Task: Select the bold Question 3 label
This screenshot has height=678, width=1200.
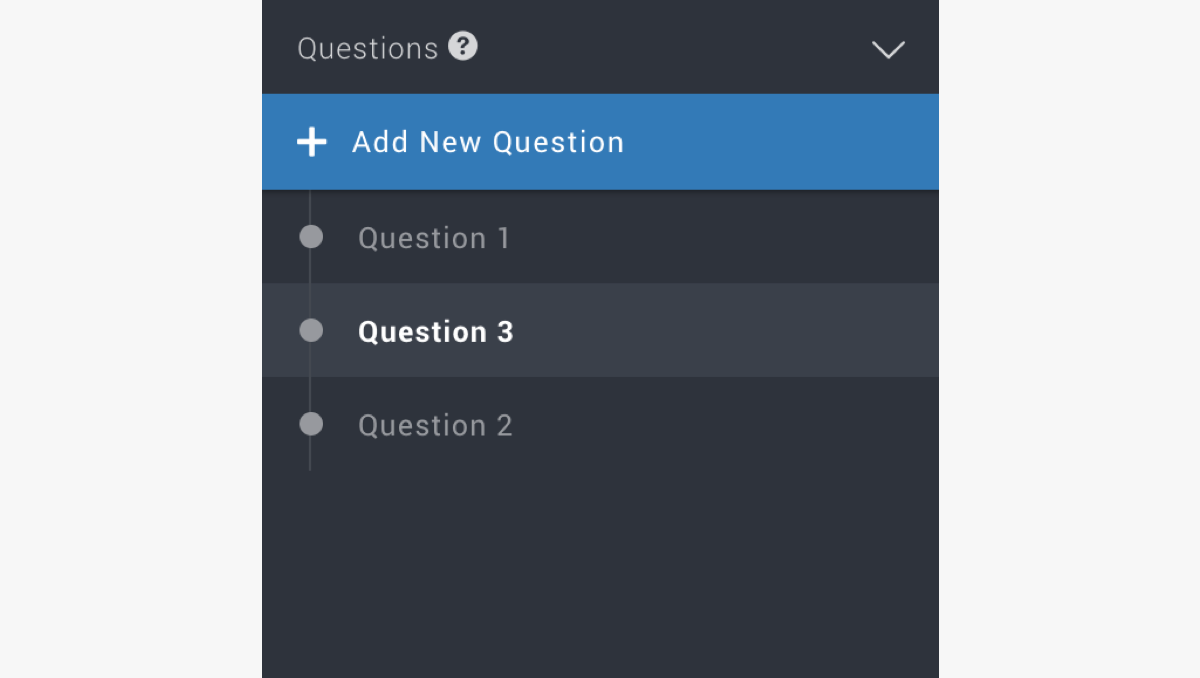Action: tap(436, 332)
